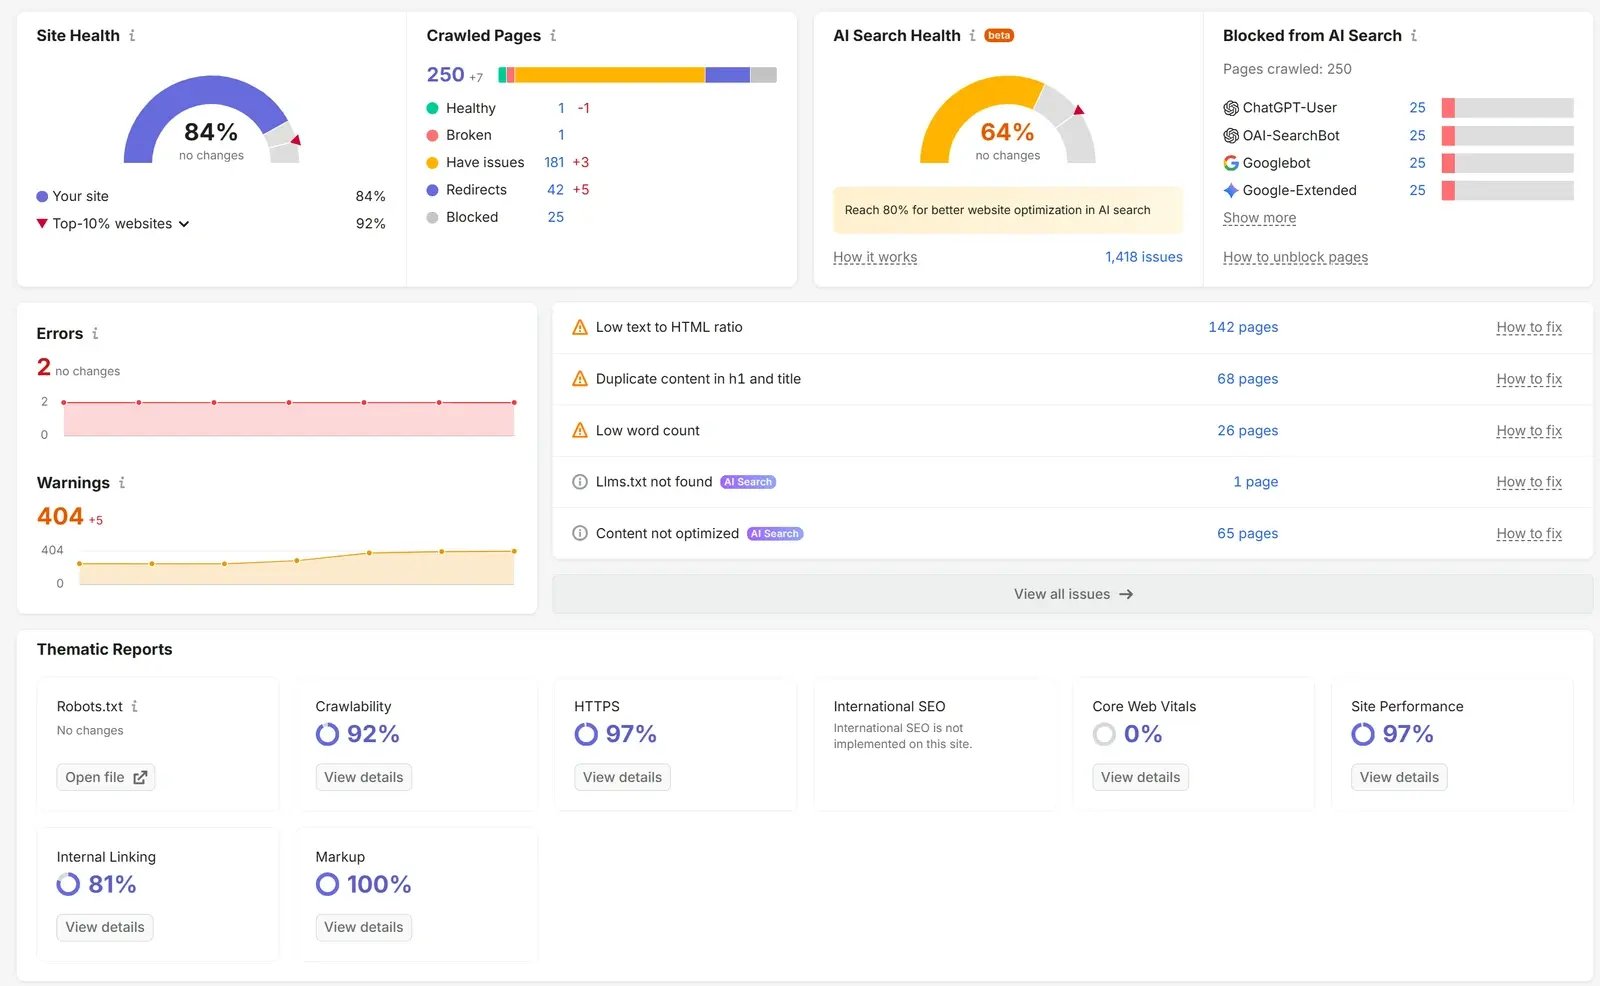
Task: Click the Markup score ring icon
Action: pos(327,884)
